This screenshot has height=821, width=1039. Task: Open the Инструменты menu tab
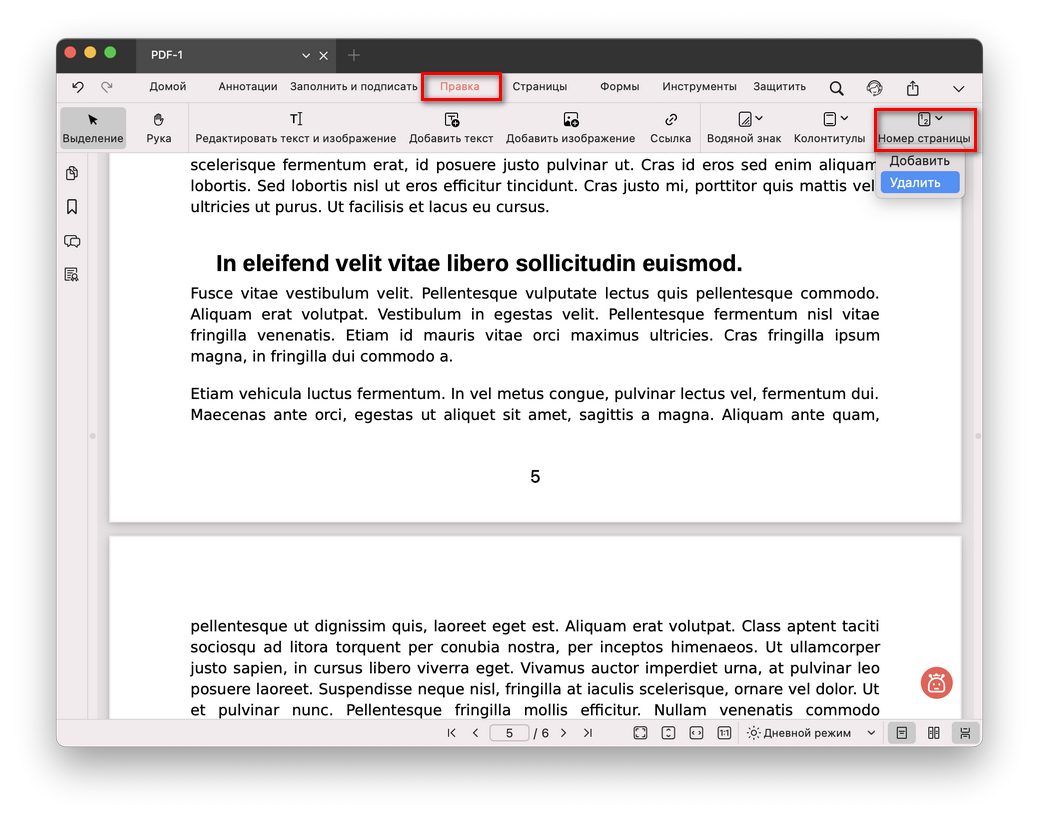699,86
